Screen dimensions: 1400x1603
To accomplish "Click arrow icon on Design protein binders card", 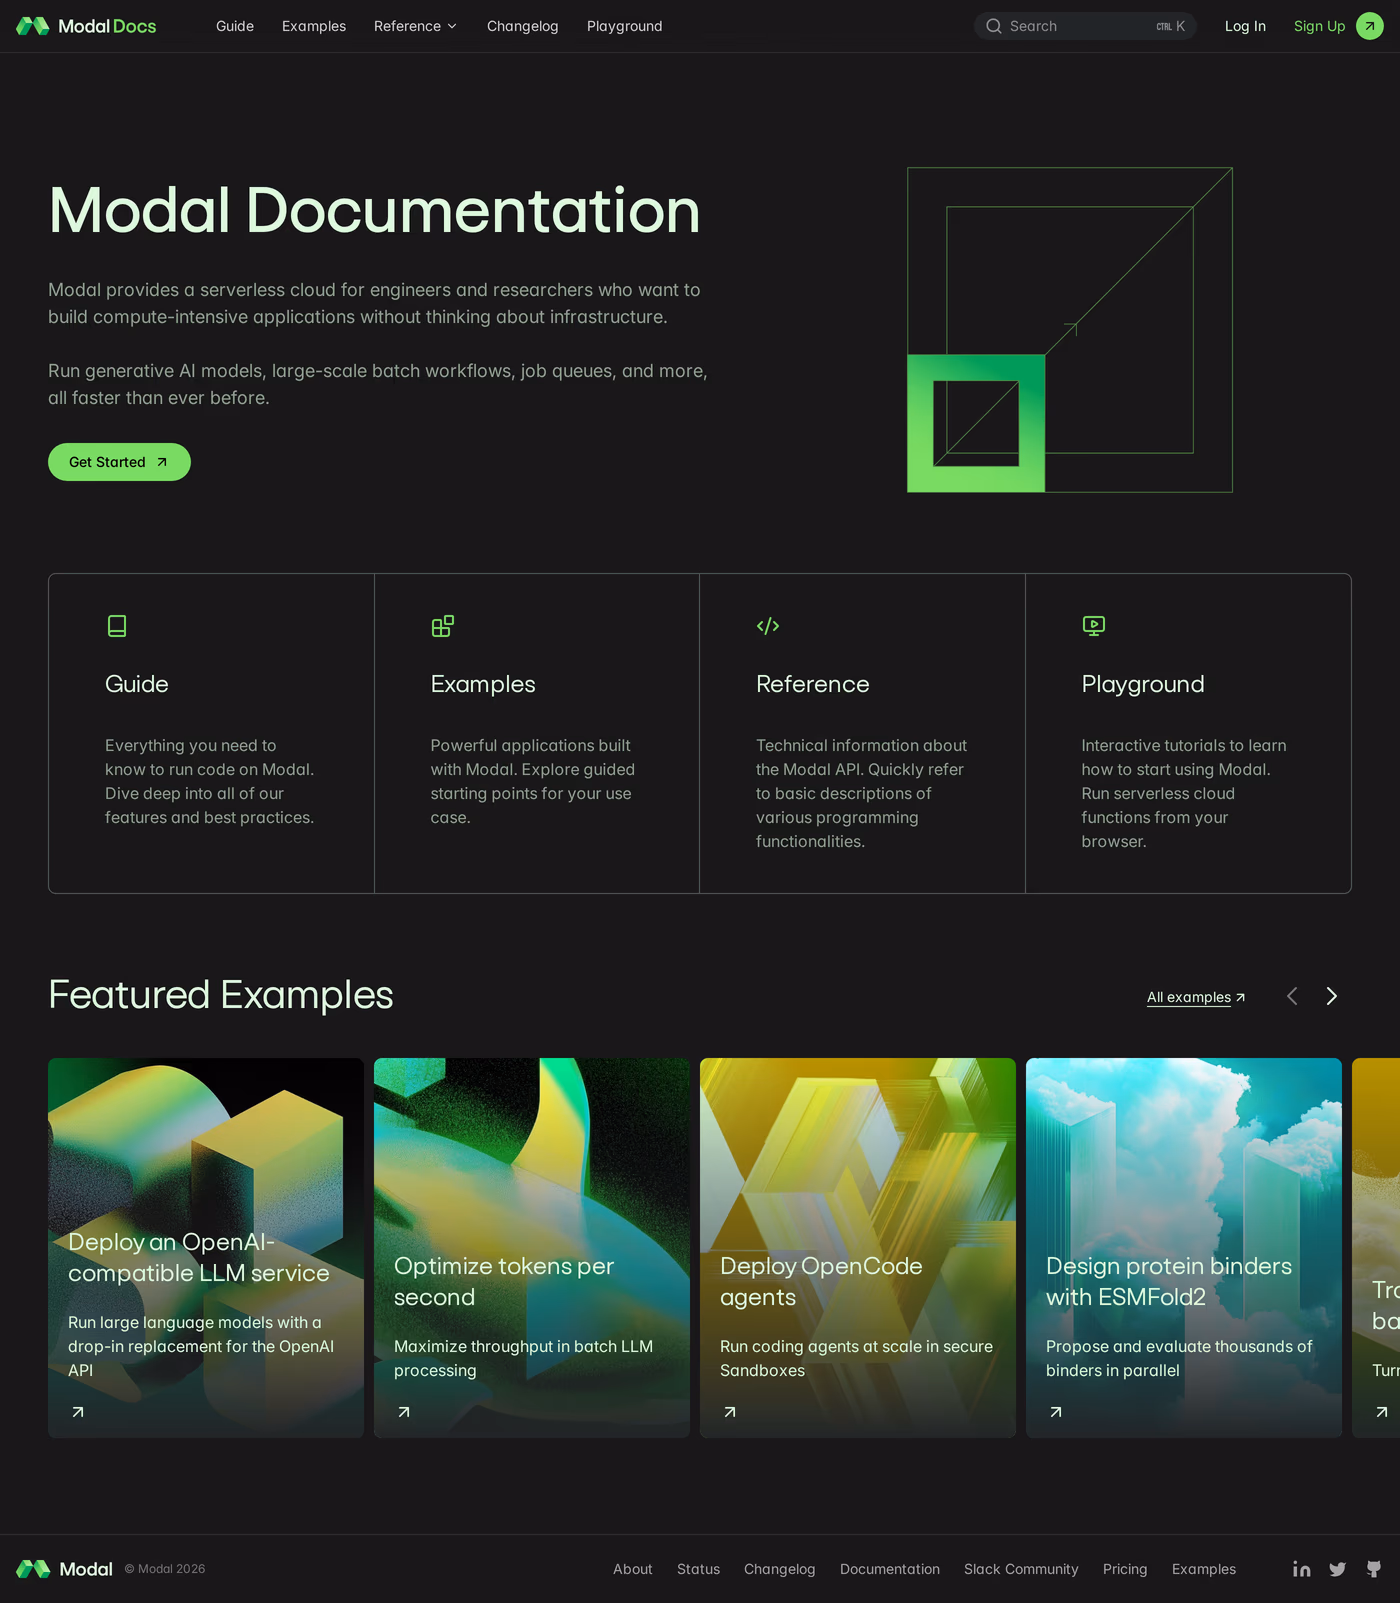I will (x=1056, y=1412).
